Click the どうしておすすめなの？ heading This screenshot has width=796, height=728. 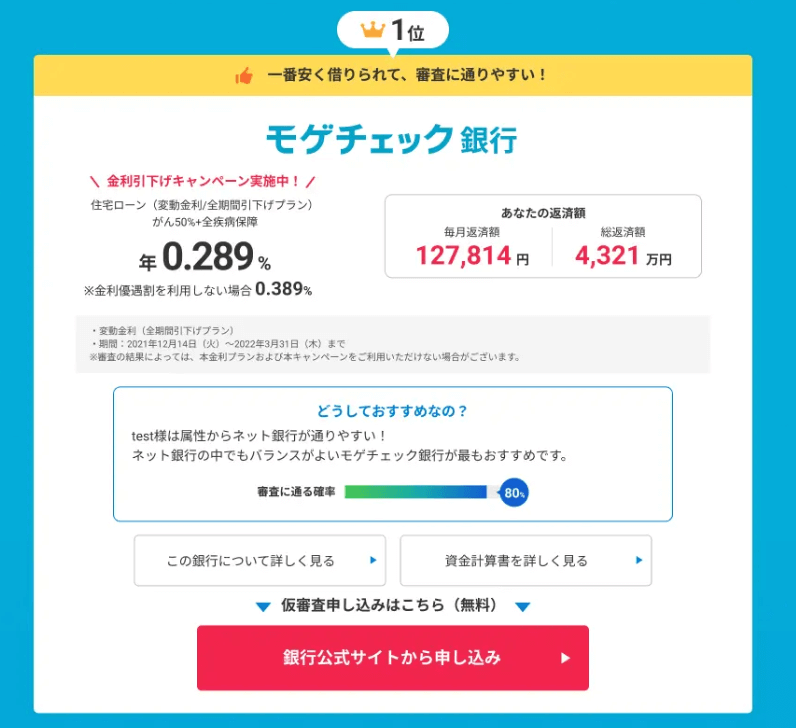point(392,411)
